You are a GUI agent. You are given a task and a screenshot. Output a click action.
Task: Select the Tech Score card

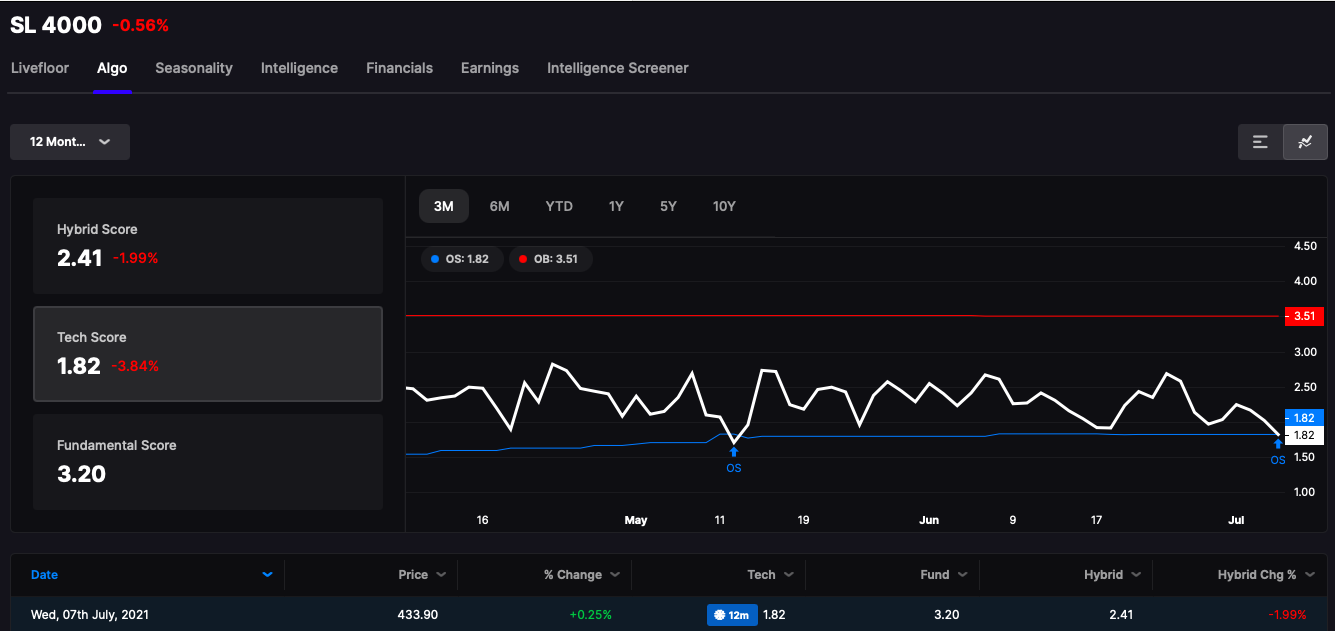[x=208, y=354]
